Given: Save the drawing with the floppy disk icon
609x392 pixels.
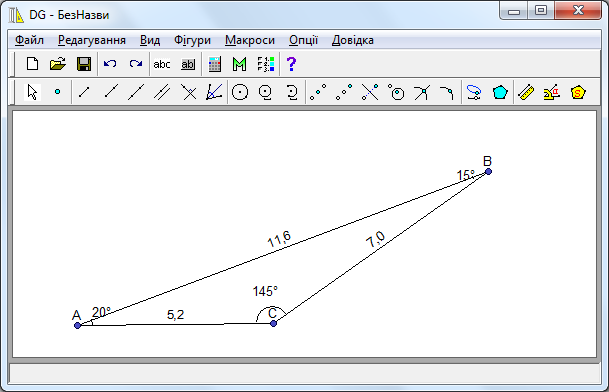Looking at the screenshot, I should click(84, 64).
